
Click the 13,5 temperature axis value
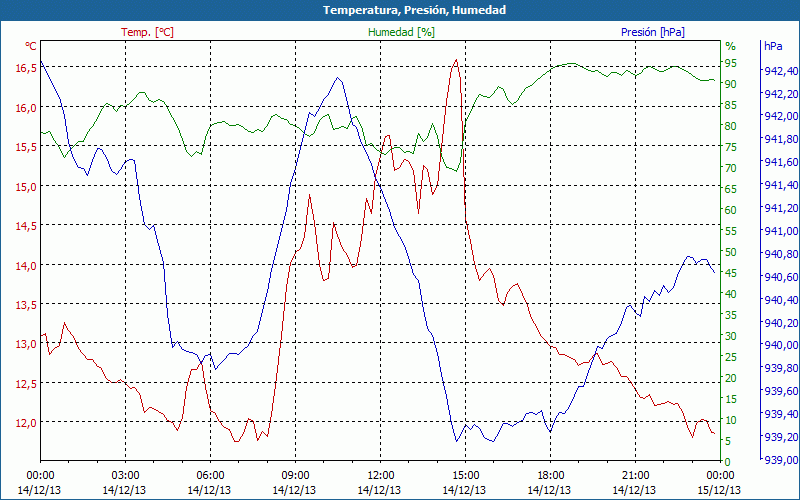(26, 305)
